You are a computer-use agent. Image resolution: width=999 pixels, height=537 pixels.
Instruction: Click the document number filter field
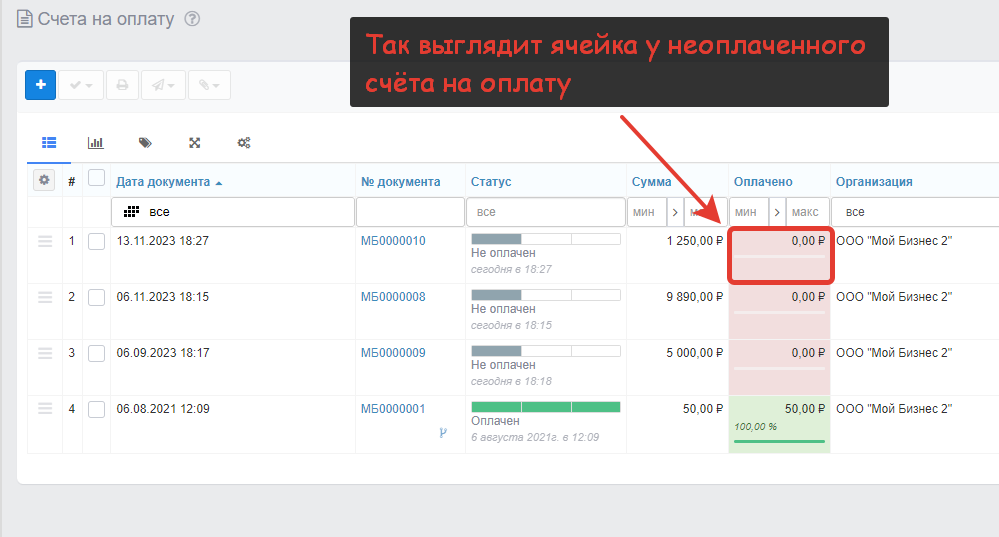(x=410, y=212)
